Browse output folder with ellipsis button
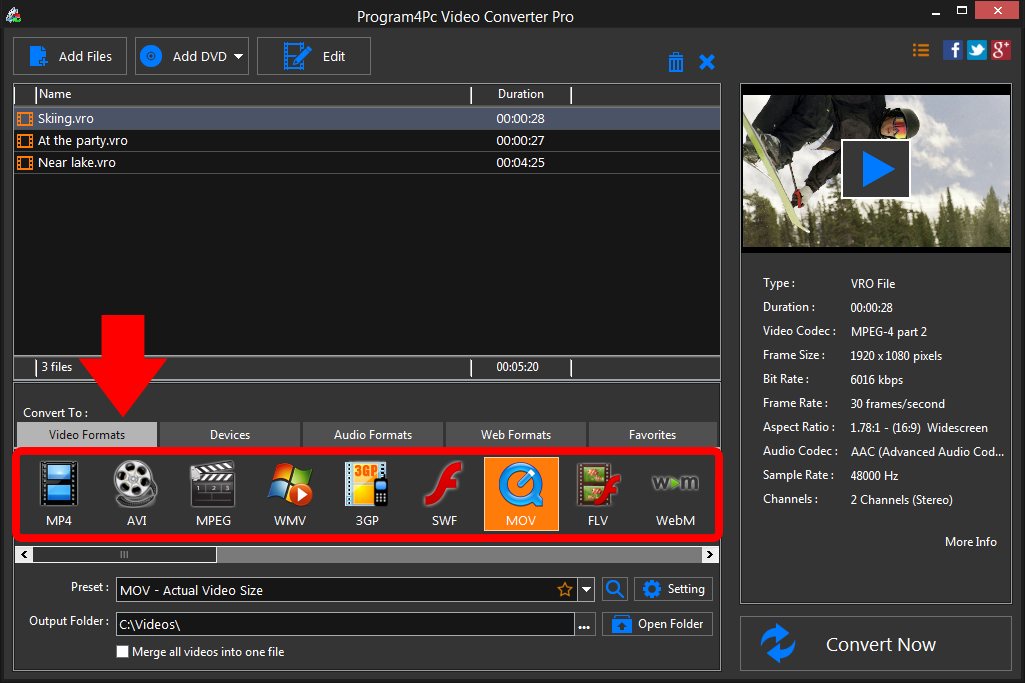Screen dimensions: 1025x683 (585, 625)
